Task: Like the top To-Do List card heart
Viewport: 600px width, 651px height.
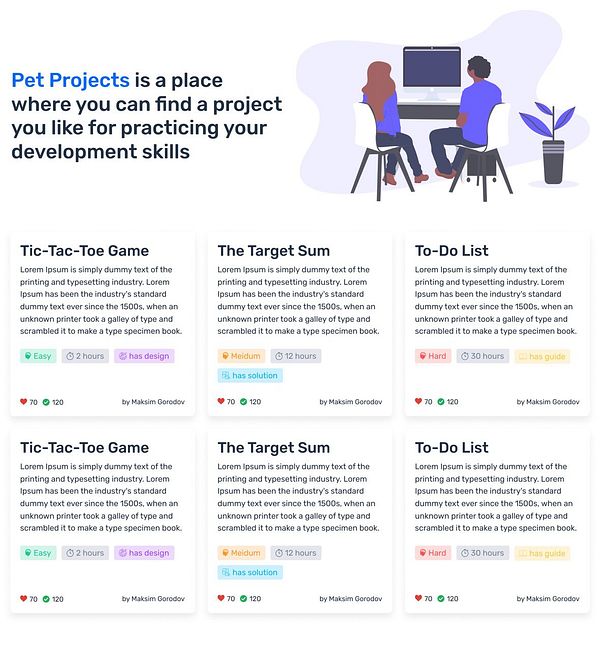Action: (418, 401)
